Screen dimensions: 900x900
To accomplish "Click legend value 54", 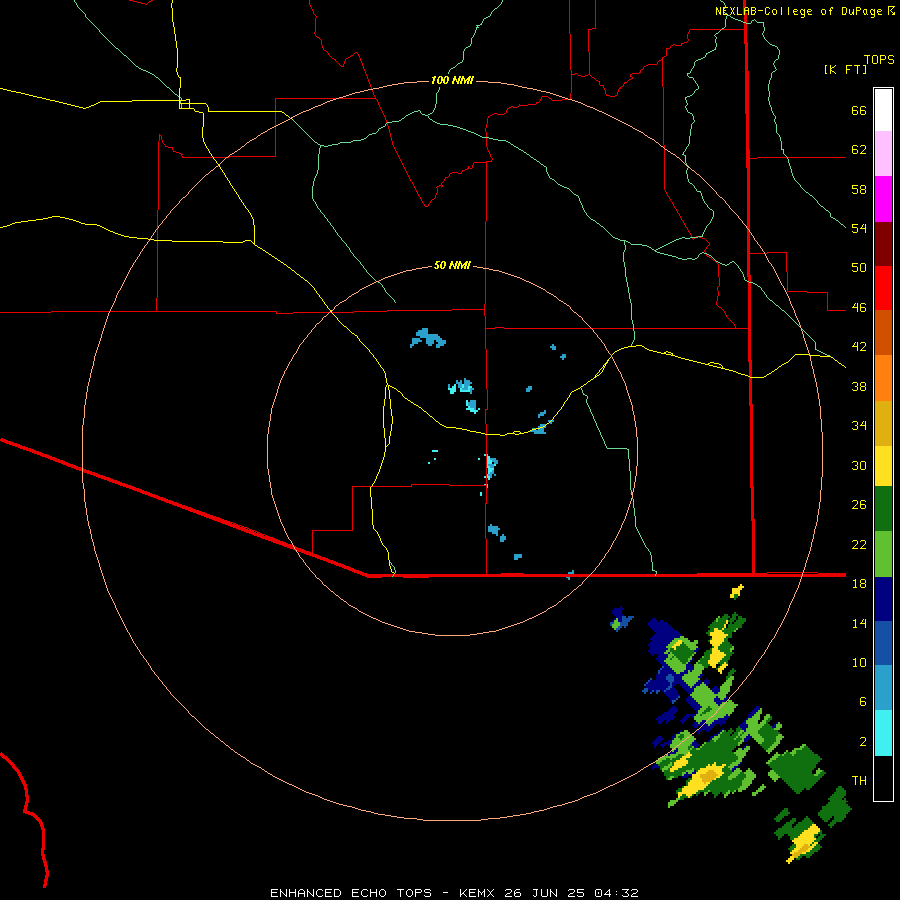I will click(x=859, y=228).
